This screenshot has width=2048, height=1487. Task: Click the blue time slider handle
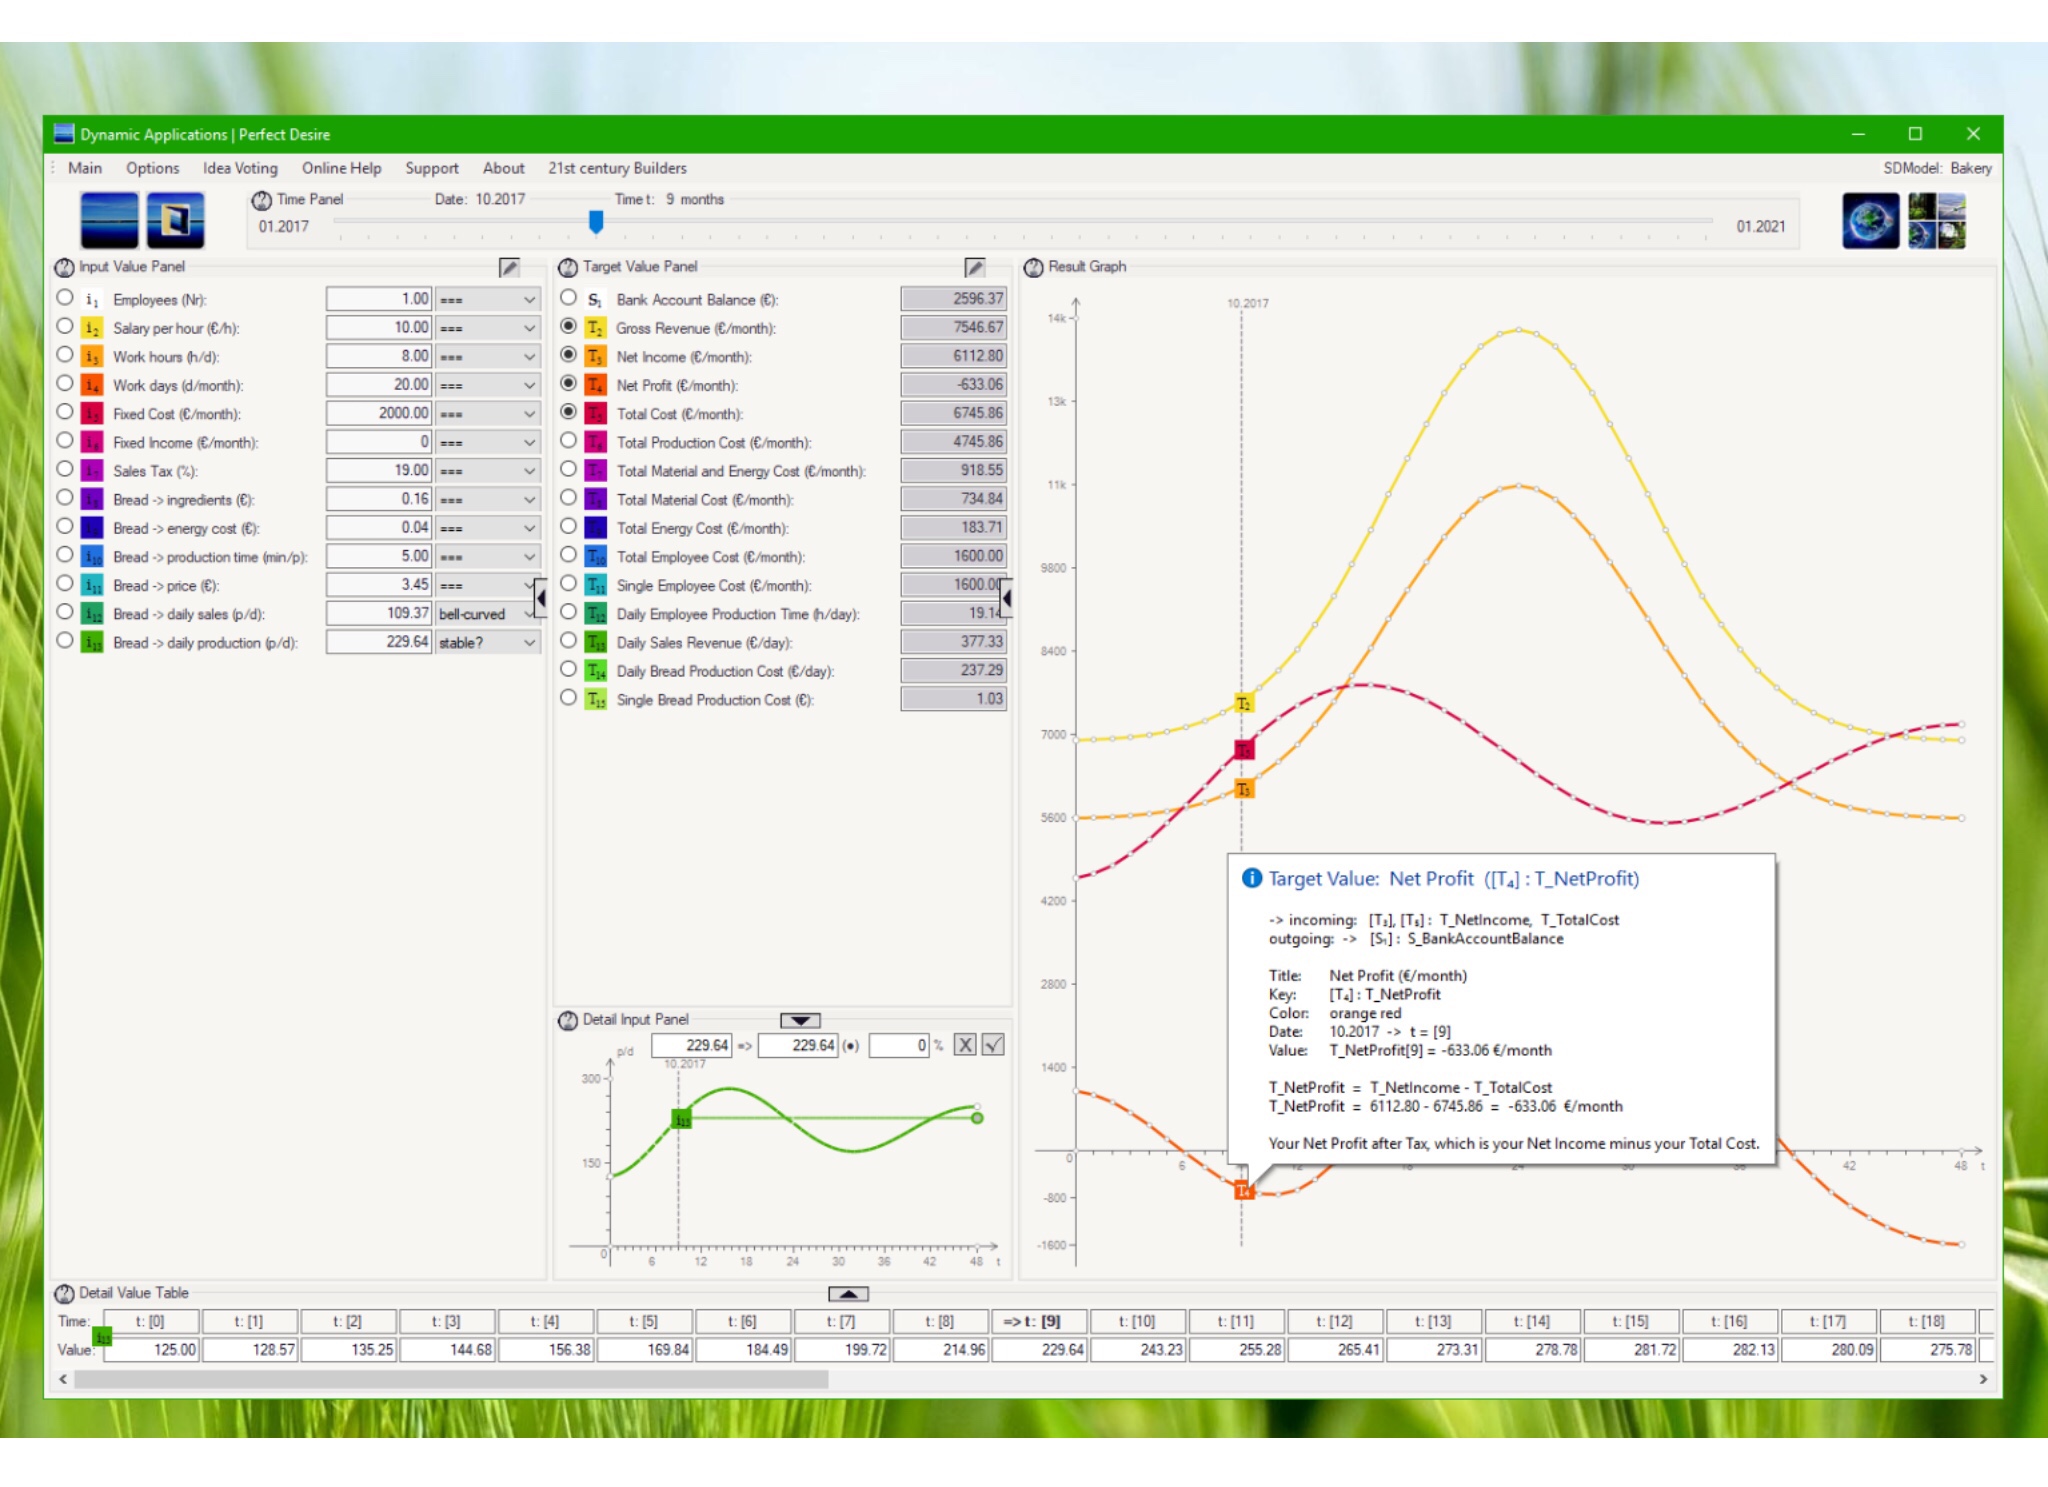pyautogui.click(x=596, y=221)
